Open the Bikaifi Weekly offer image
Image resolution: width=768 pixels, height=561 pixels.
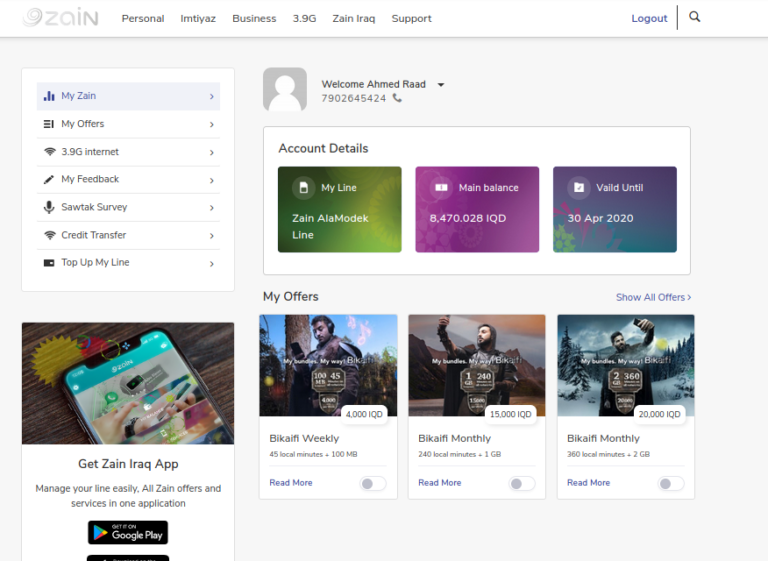[x=328, y=366]
